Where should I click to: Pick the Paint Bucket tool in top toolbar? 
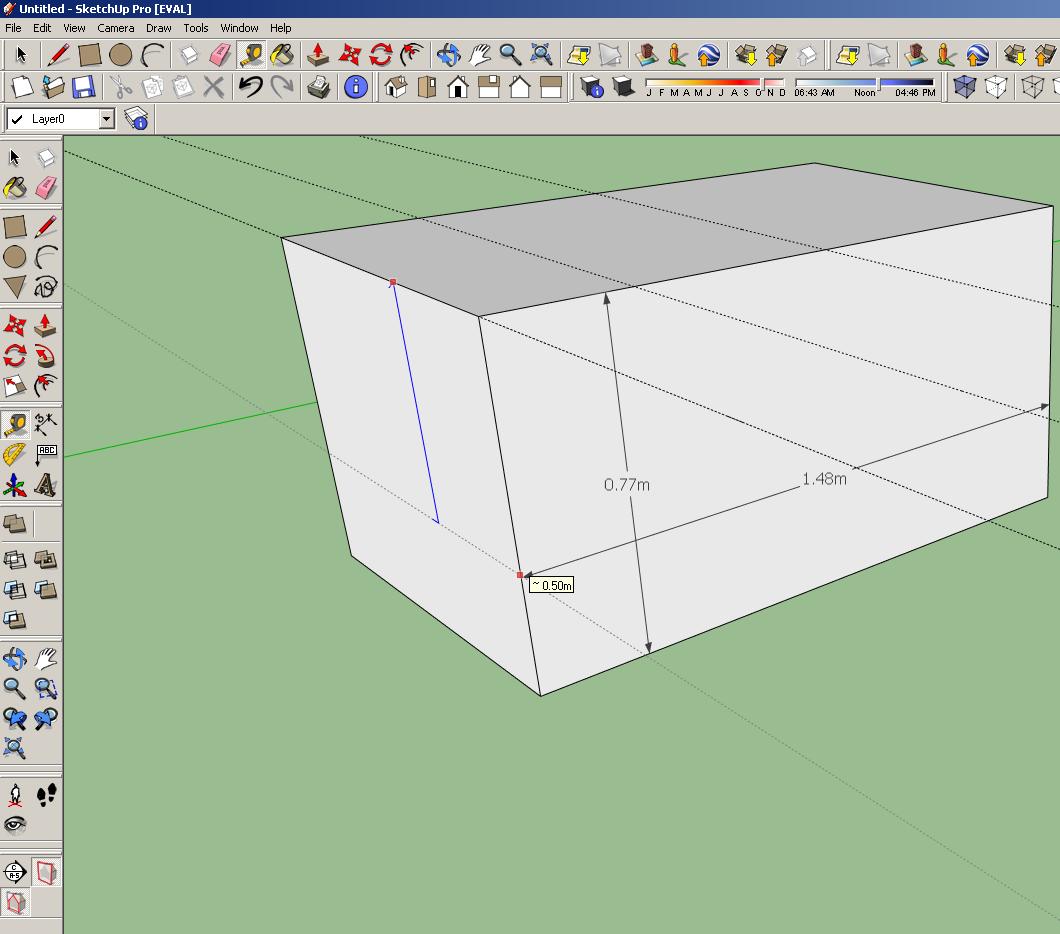click(282, 54)
